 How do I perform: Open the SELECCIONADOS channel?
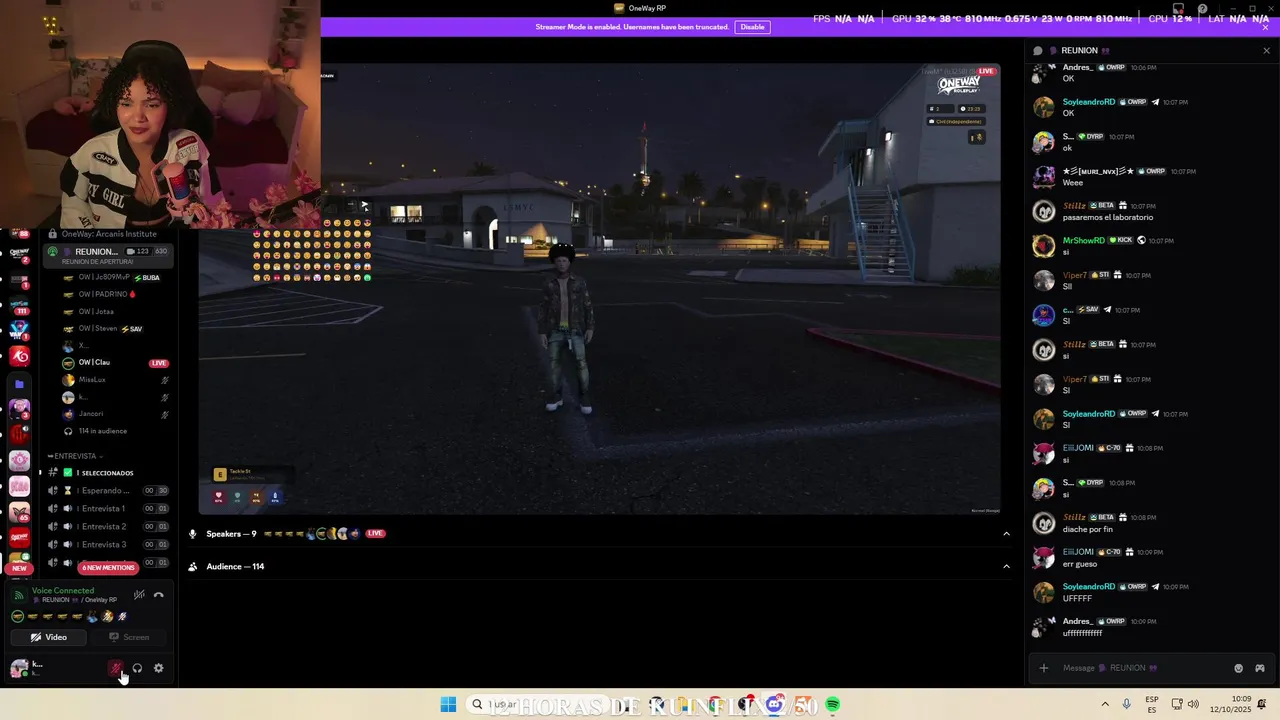tap(106, 473)
